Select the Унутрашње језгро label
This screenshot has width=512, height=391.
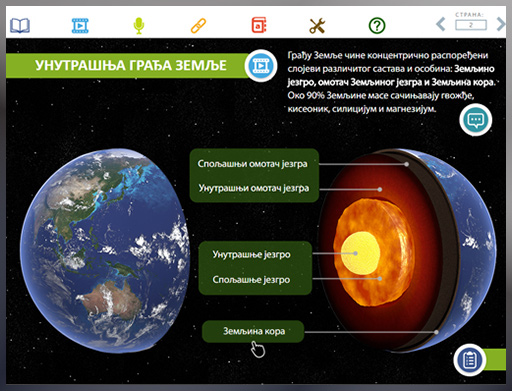(251, 255)
